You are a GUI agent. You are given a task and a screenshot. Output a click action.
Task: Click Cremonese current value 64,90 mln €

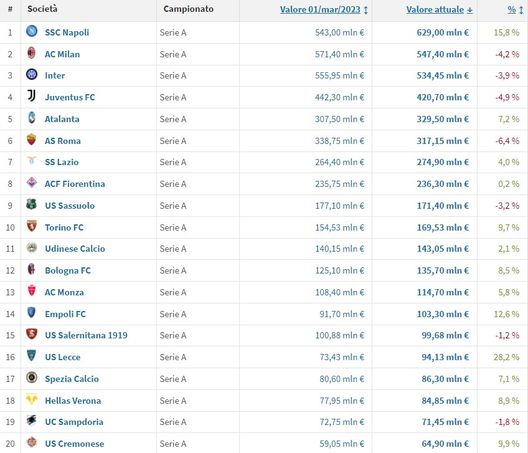[445, 444]
